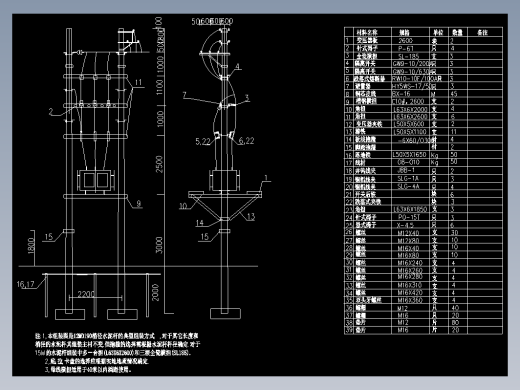Pick callout number 2 on front view
The width and height of the screenshot is (520, 390).
click(x=51, y=112)
